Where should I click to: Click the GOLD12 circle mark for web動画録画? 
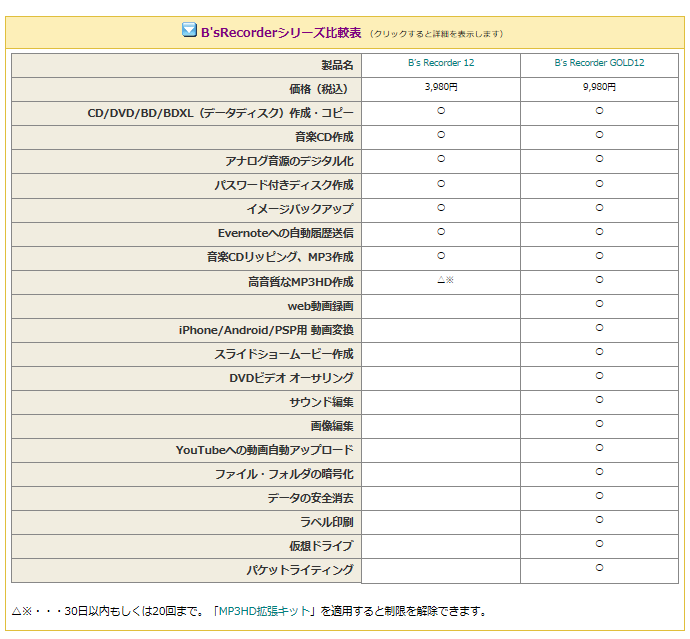coord(599,304)
